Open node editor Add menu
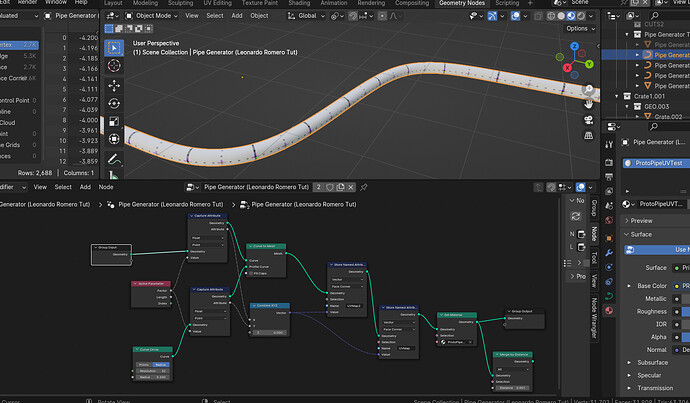690x403 pixels. (85, 187)
